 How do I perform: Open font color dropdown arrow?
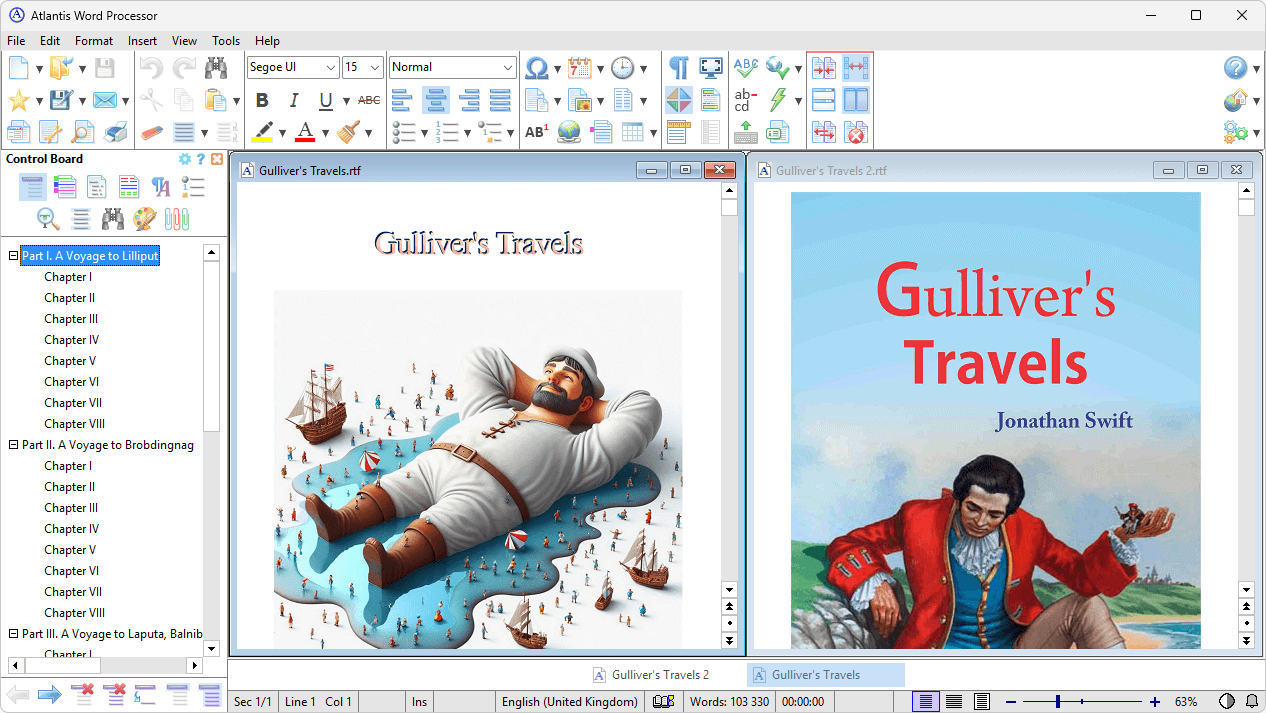tap(325, 133)
